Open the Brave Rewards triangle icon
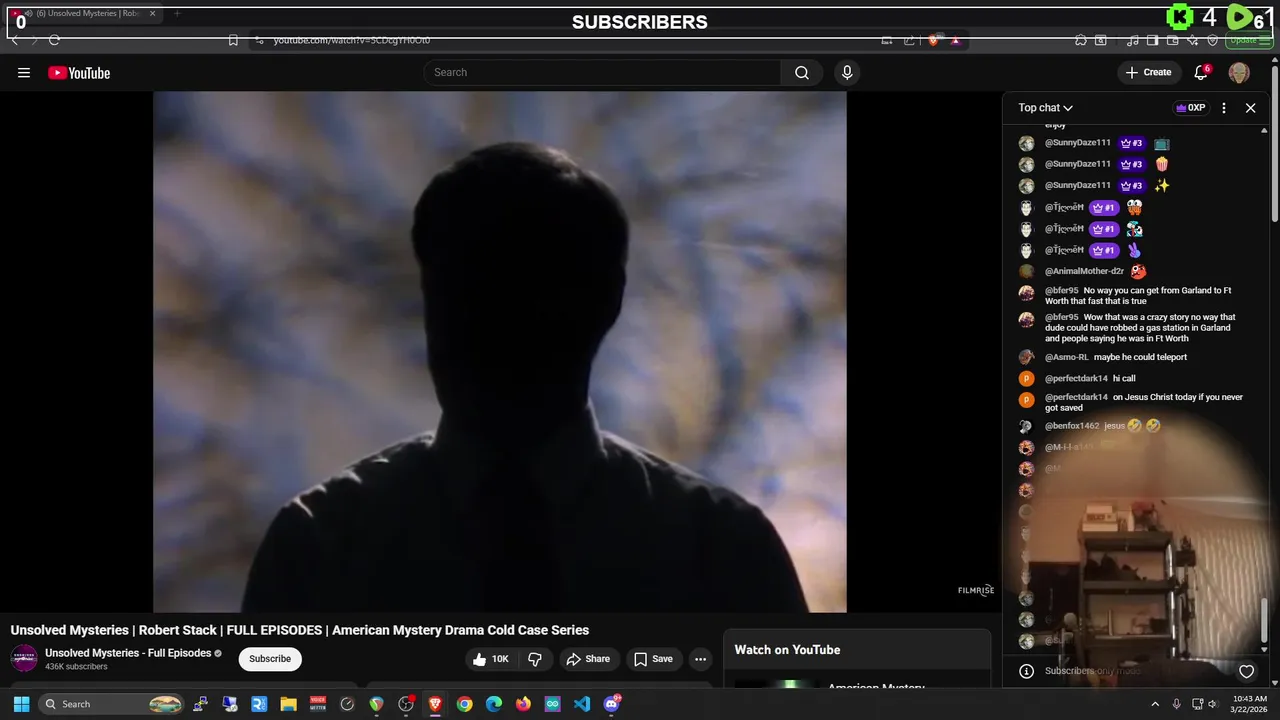The image size is (1280, 720). pyautogui.click(x=955, y=40)
